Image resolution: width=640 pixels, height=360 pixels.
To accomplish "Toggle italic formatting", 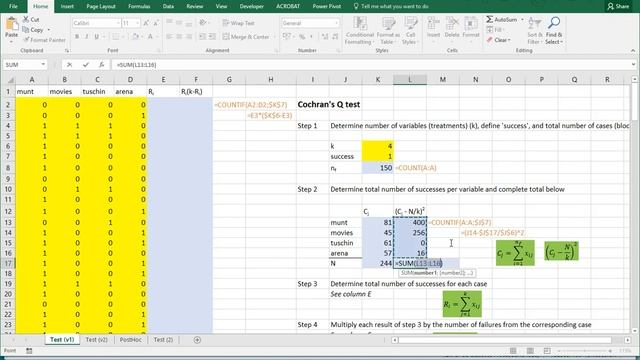I will click(87, 37).
